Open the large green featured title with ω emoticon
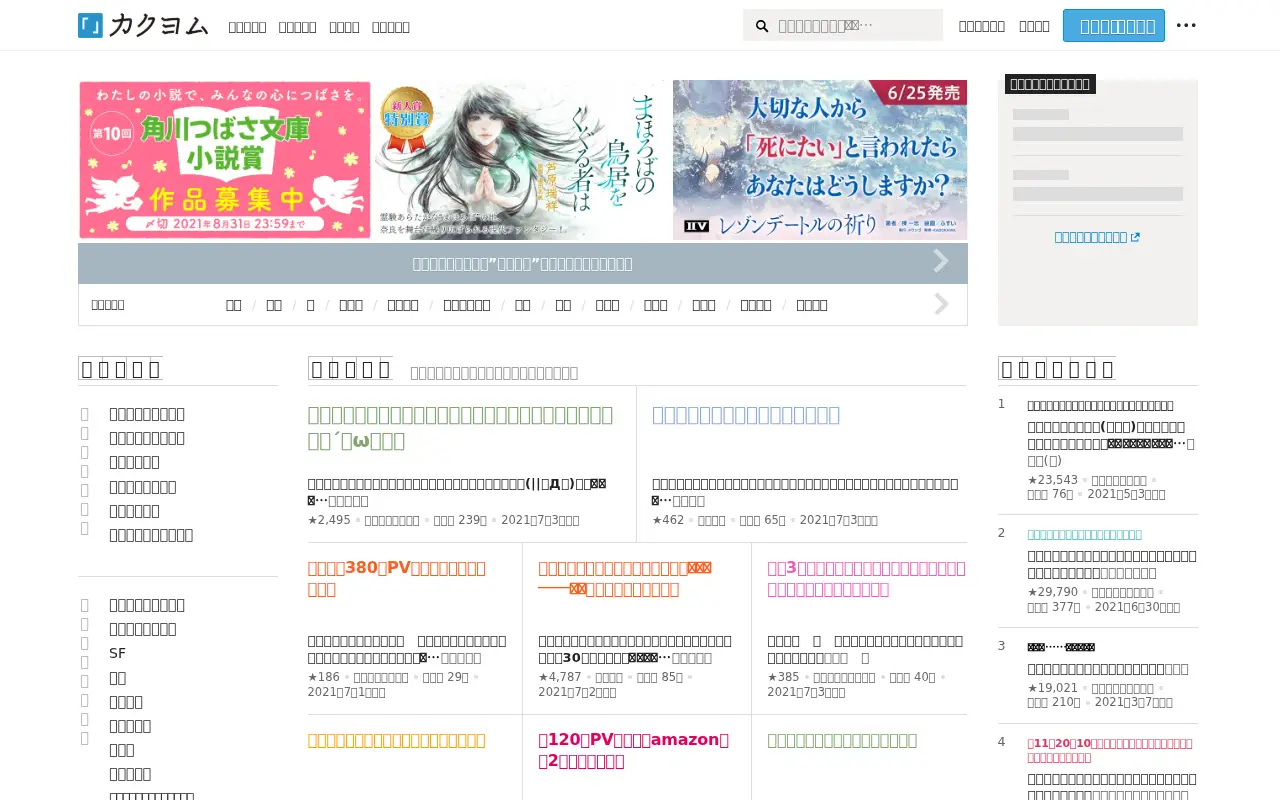The image size is (1280, 800). click(460, 428)
